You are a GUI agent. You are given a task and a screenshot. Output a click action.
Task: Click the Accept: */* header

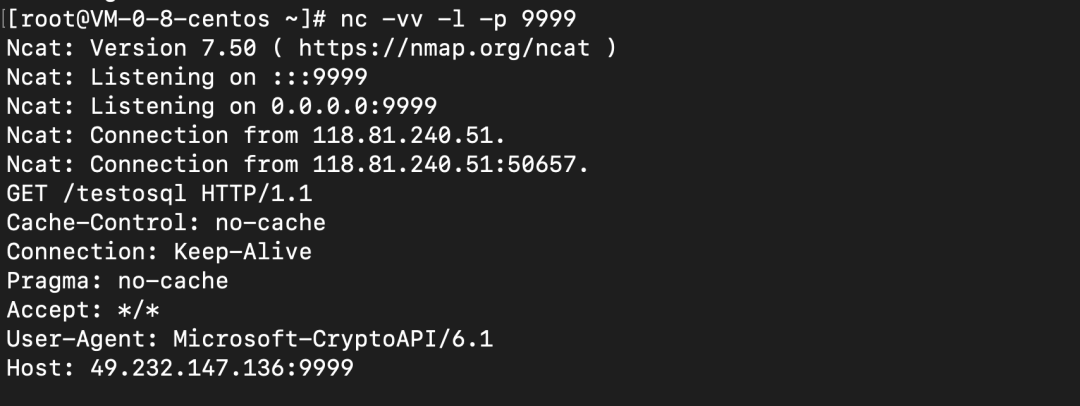[83, 310]
